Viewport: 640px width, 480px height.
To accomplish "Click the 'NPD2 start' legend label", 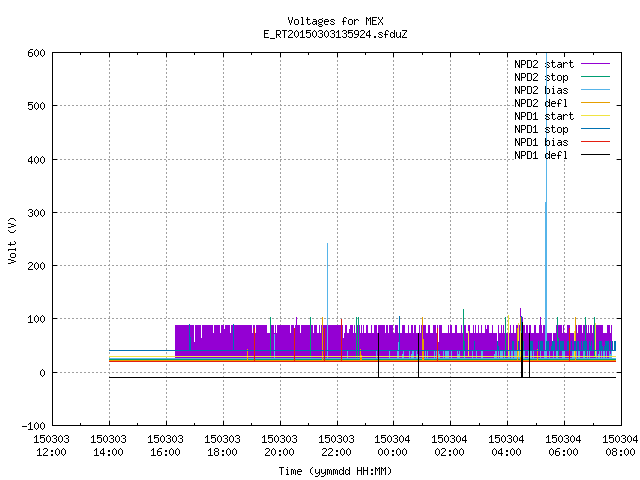I will [x=544, y=64].
